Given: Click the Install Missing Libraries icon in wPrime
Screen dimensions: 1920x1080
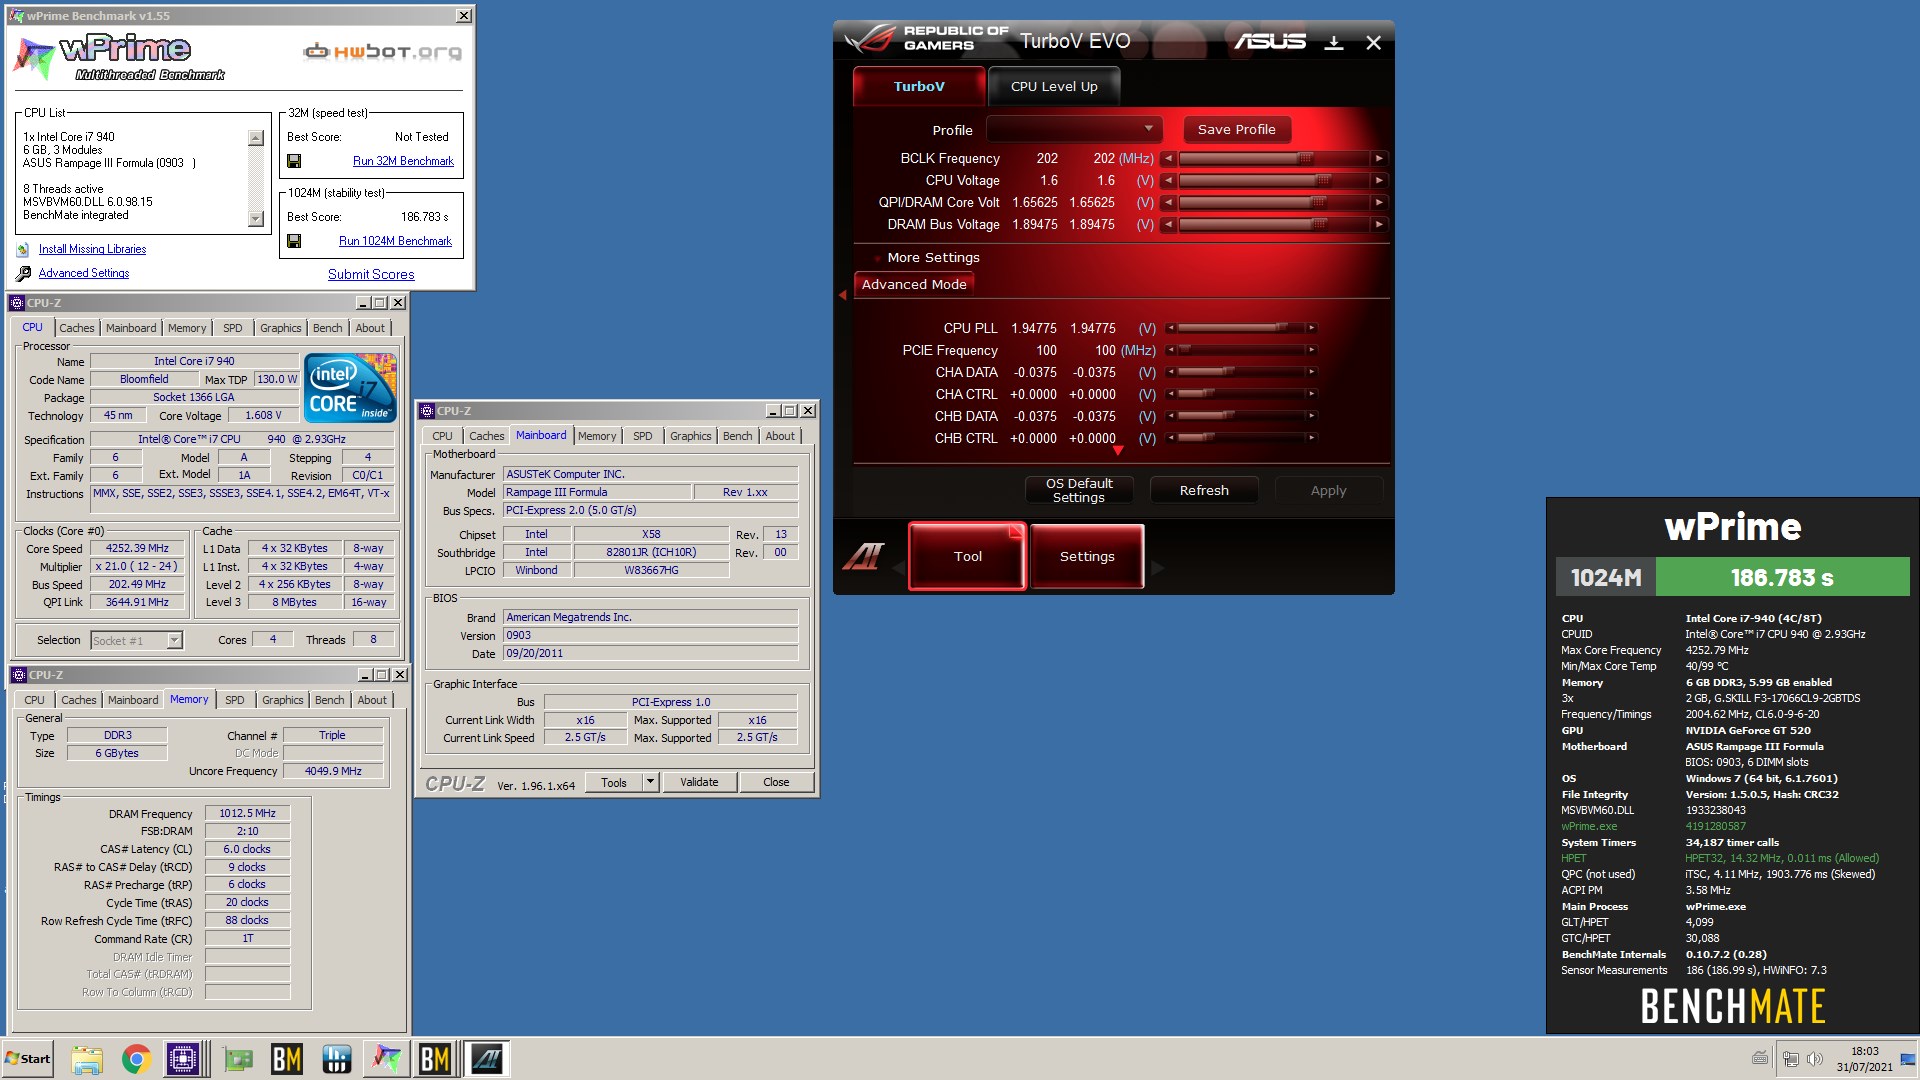Looking at the screenshot, I should coord(23,250).
